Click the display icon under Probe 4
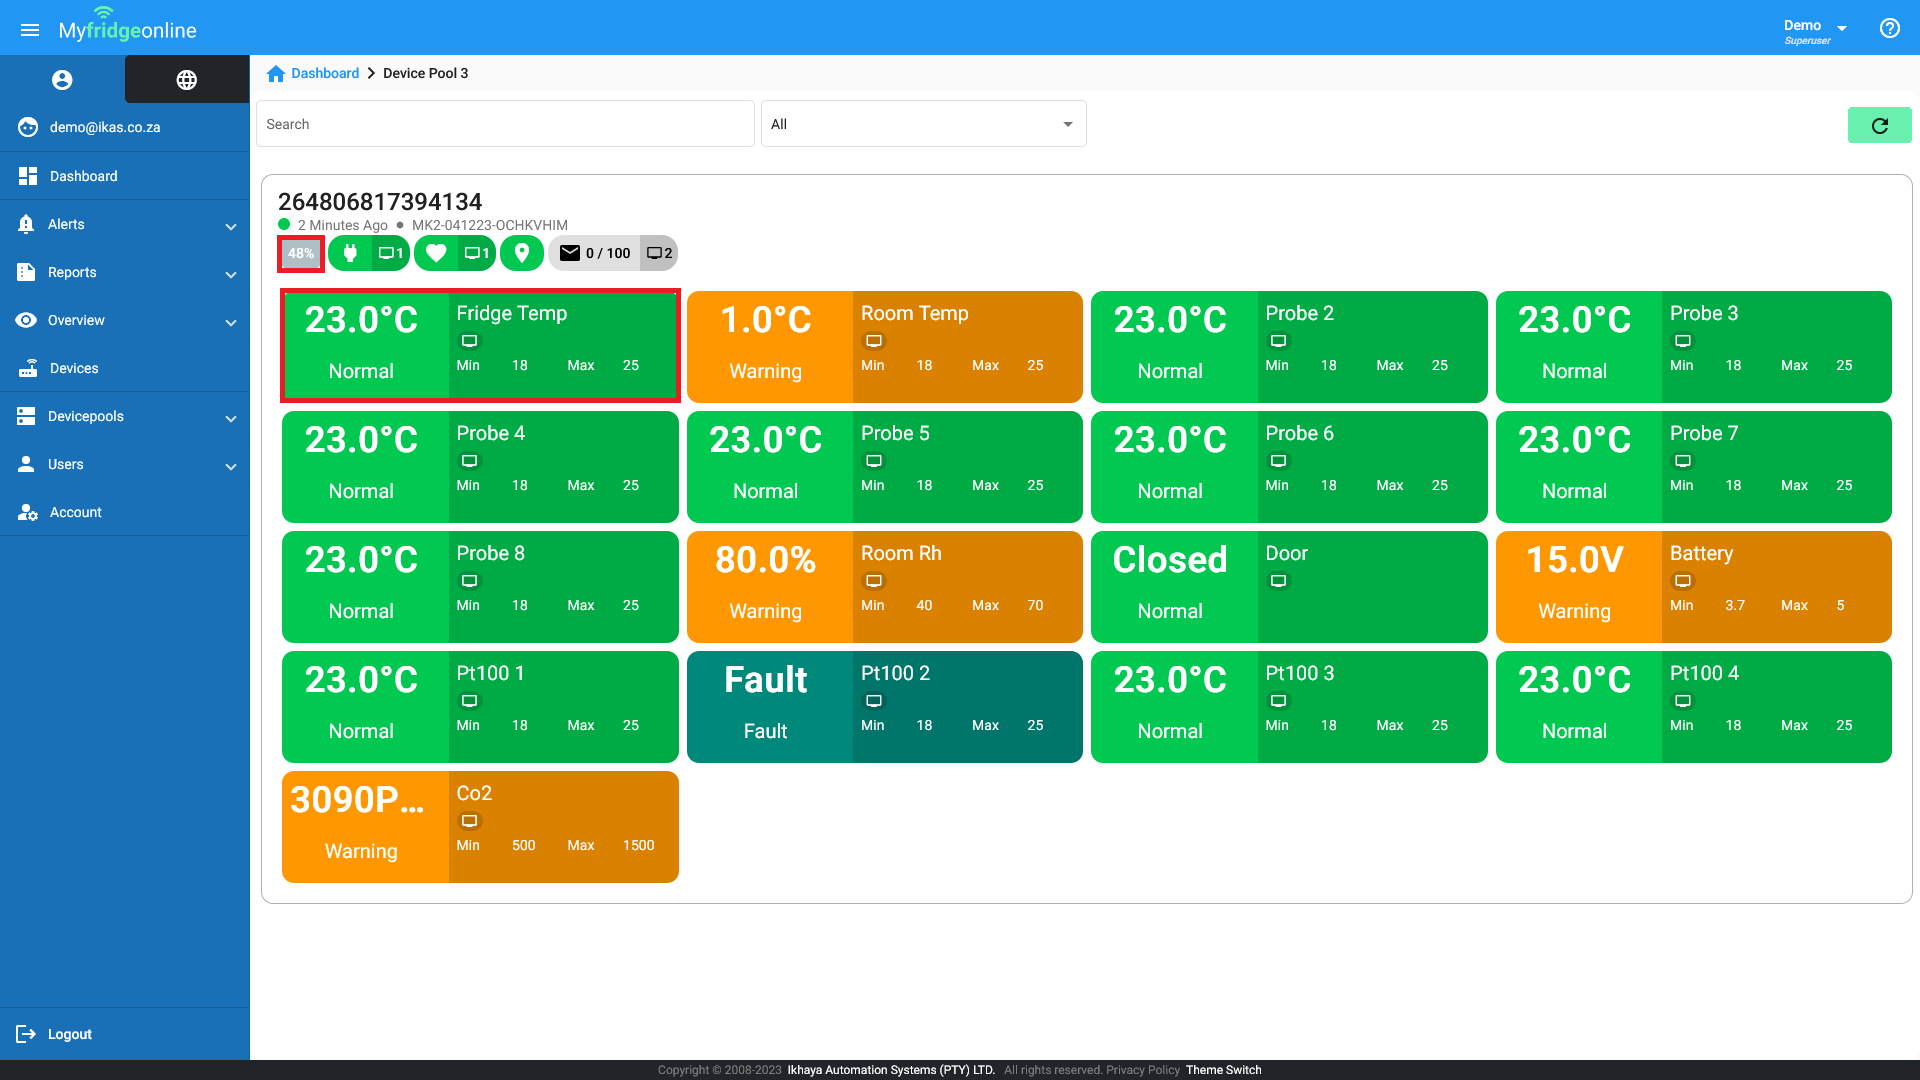The image size is (1920, 1080). click(x=469, y=461)
